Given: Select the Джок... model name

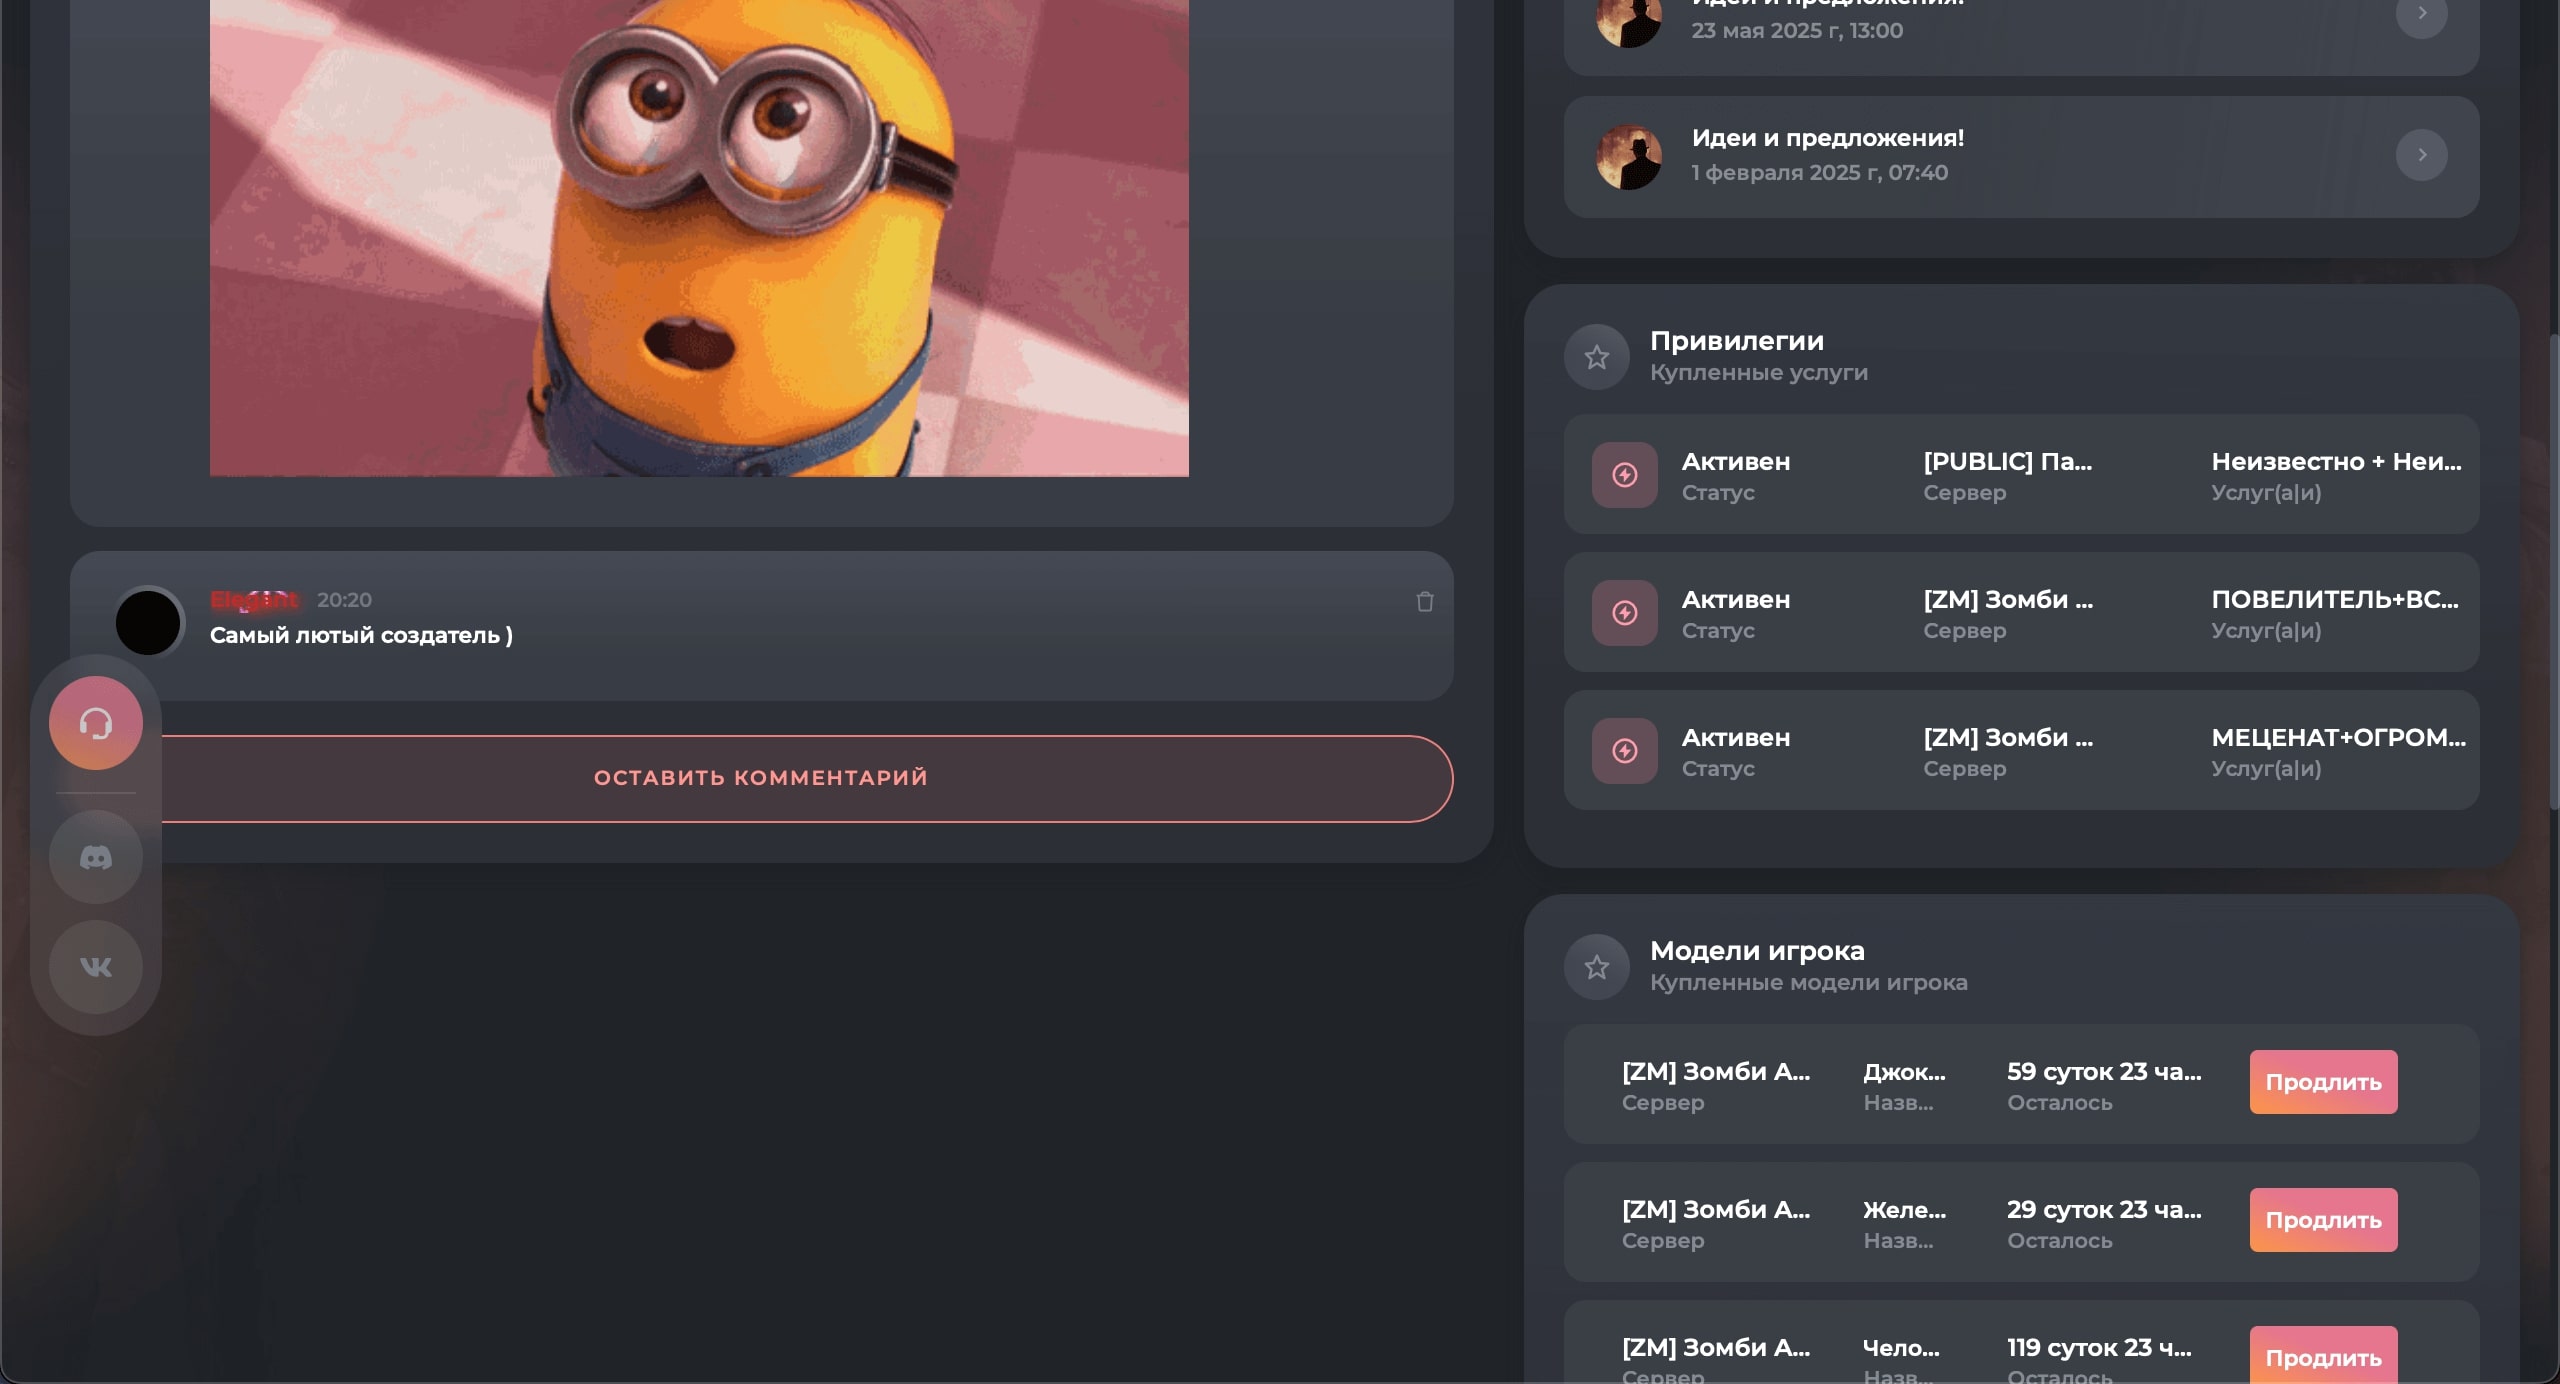Looking at the screenshot, I should (1904, 1071).
